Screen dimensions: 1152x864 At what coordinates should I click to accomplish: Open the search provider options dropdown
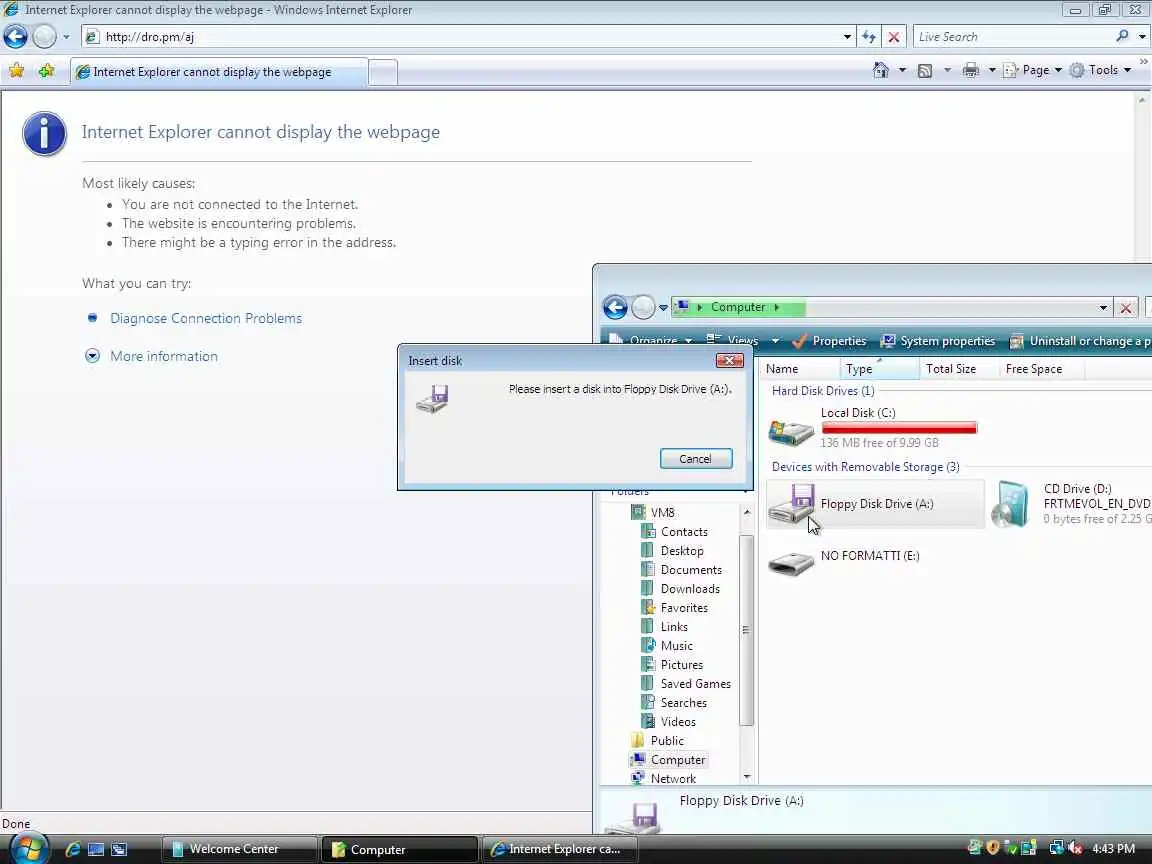[1142, 37]
